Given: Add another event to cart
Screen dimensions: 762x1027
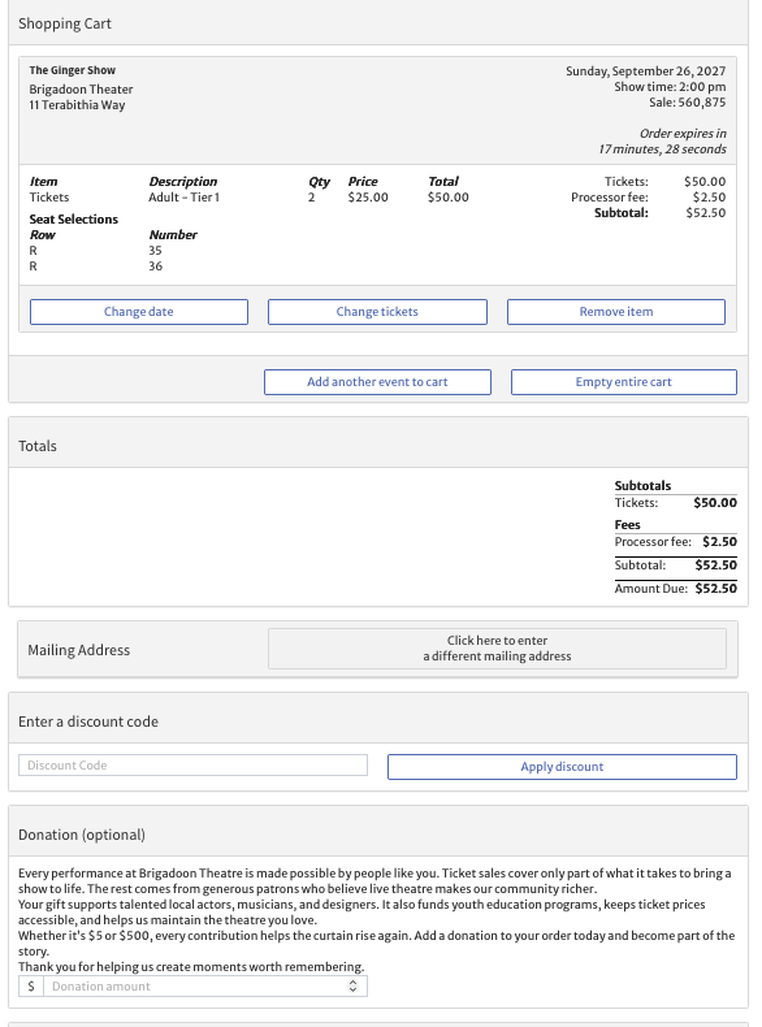Looking at the screenshot, I should click(x=377, y=382).
